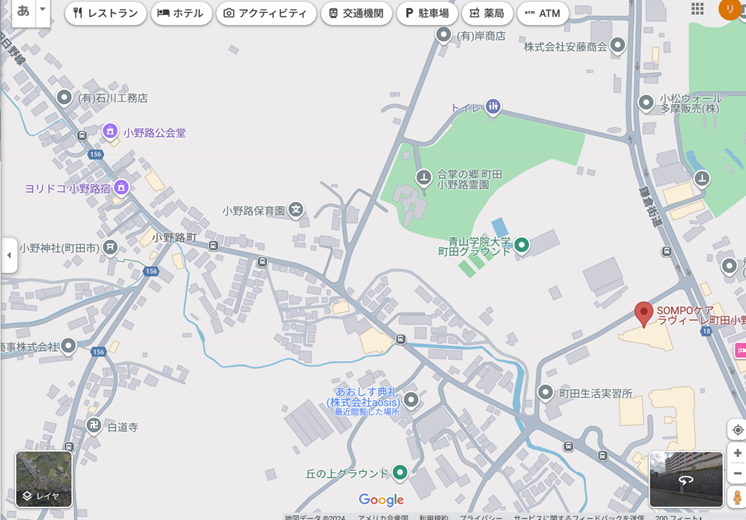Show 駐車場 parking locations

(427, 13)
